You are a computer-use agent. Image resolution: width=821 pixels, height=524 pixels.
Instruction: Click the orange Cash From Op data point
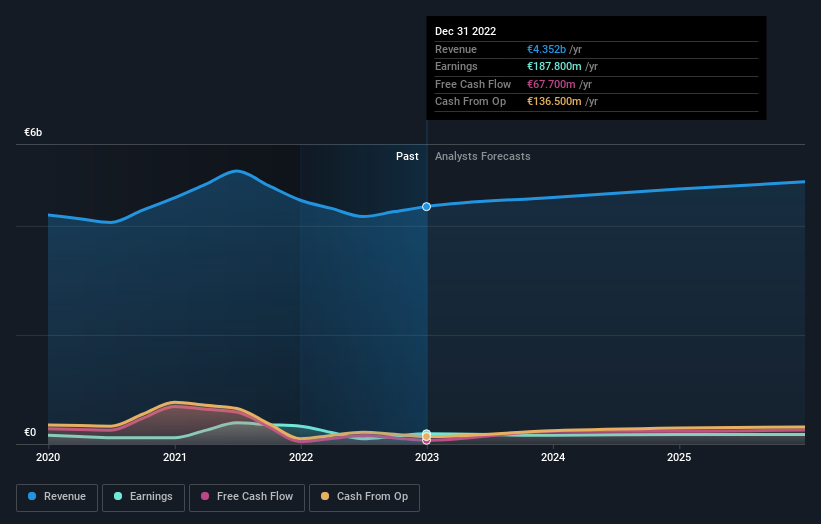(427, 437)
